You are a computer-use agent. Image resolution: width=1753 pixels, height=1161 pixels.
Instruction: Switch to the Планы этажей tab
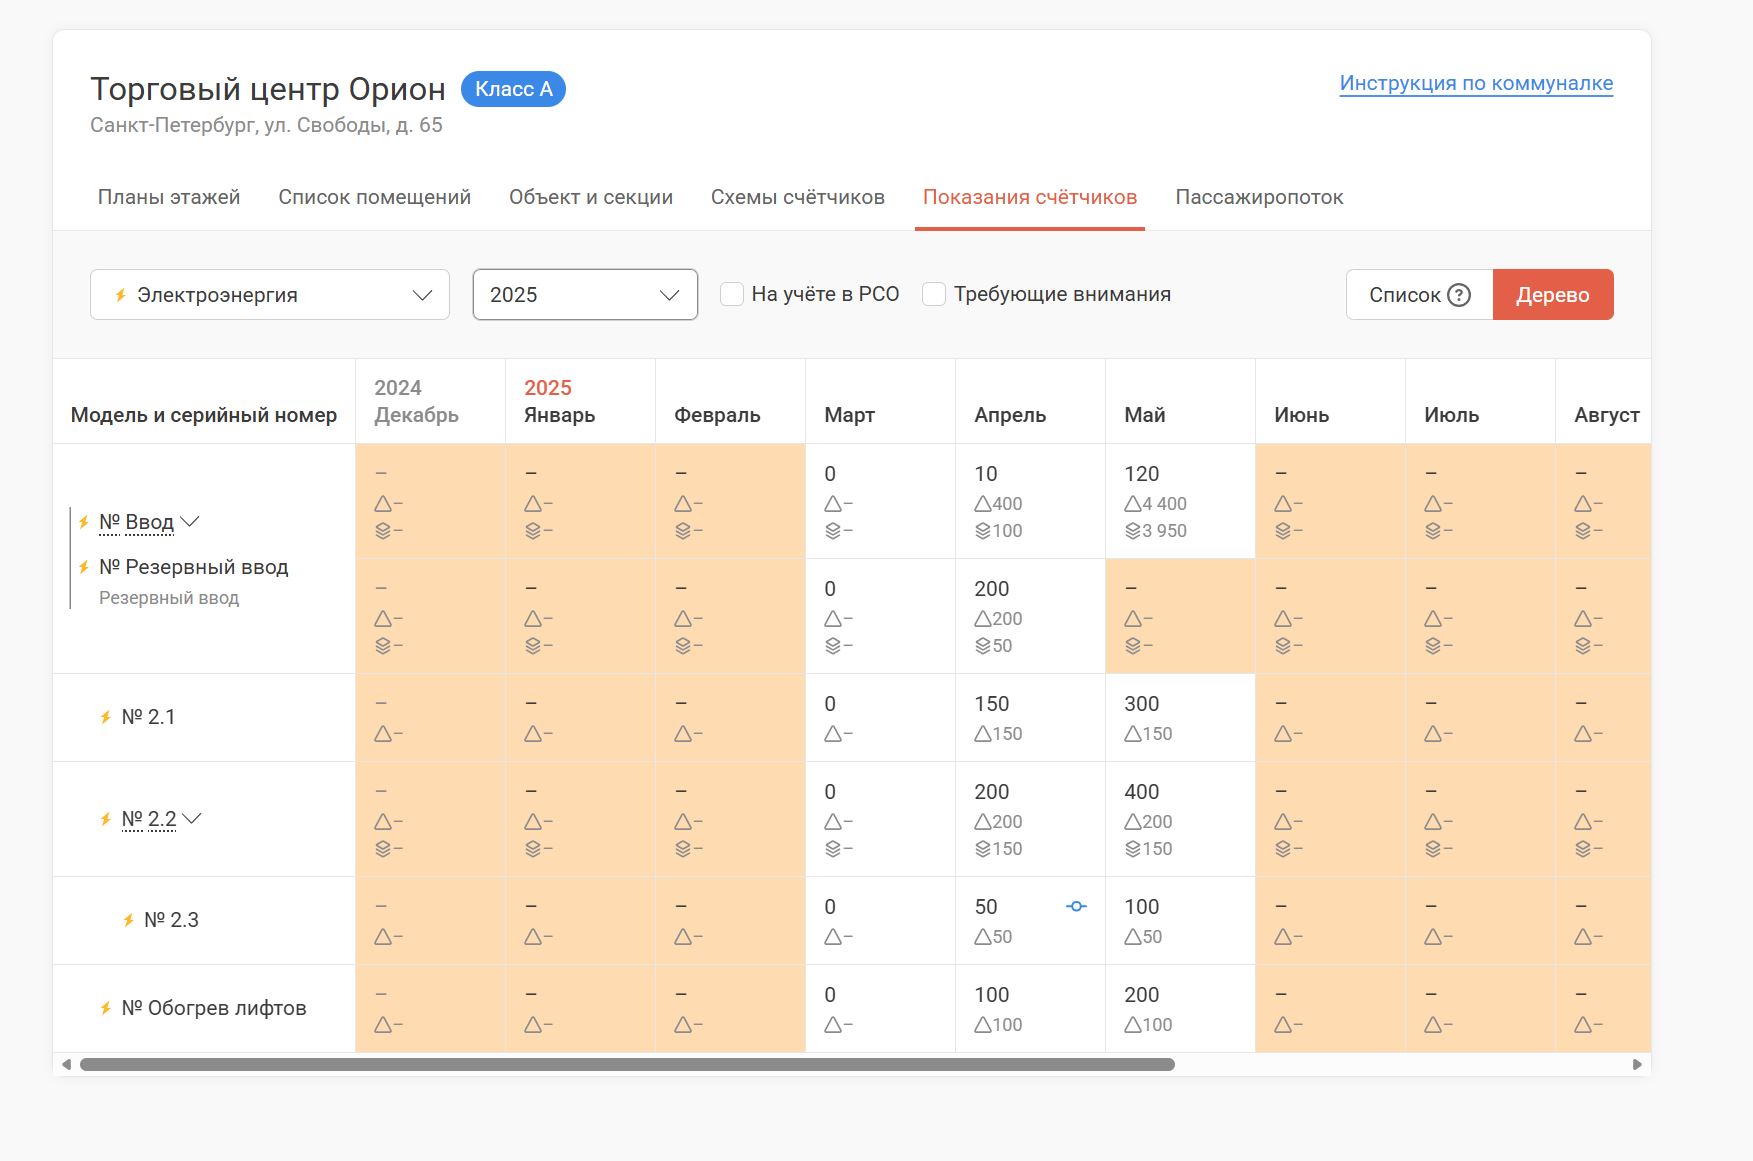[x=169, y=197]
